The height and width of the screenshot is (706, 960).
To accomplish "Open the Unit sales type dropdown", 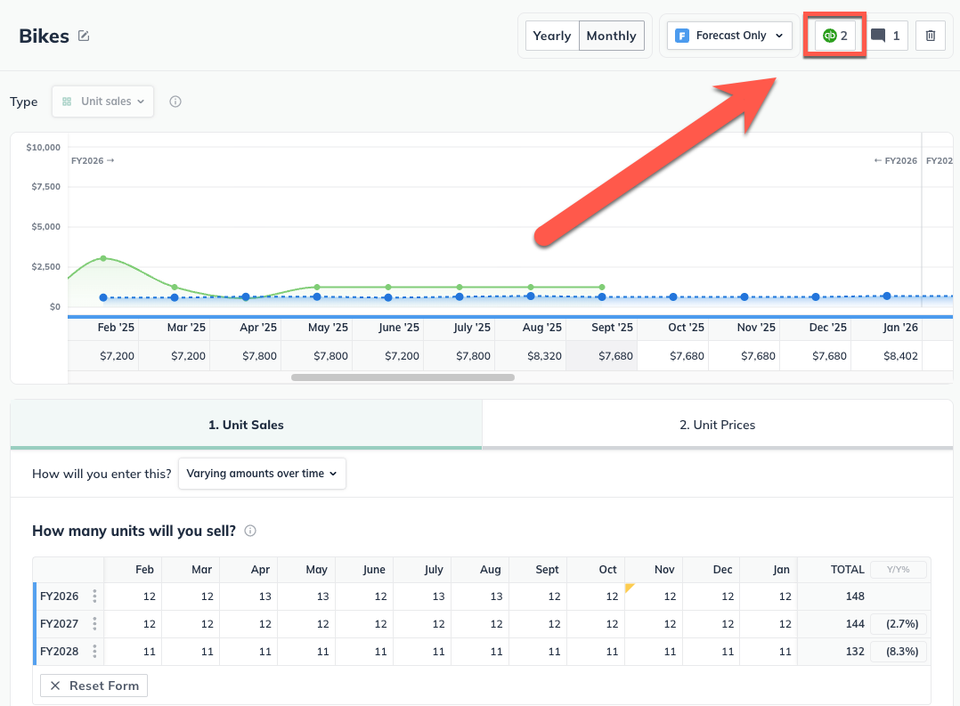I will coord(103,102).
